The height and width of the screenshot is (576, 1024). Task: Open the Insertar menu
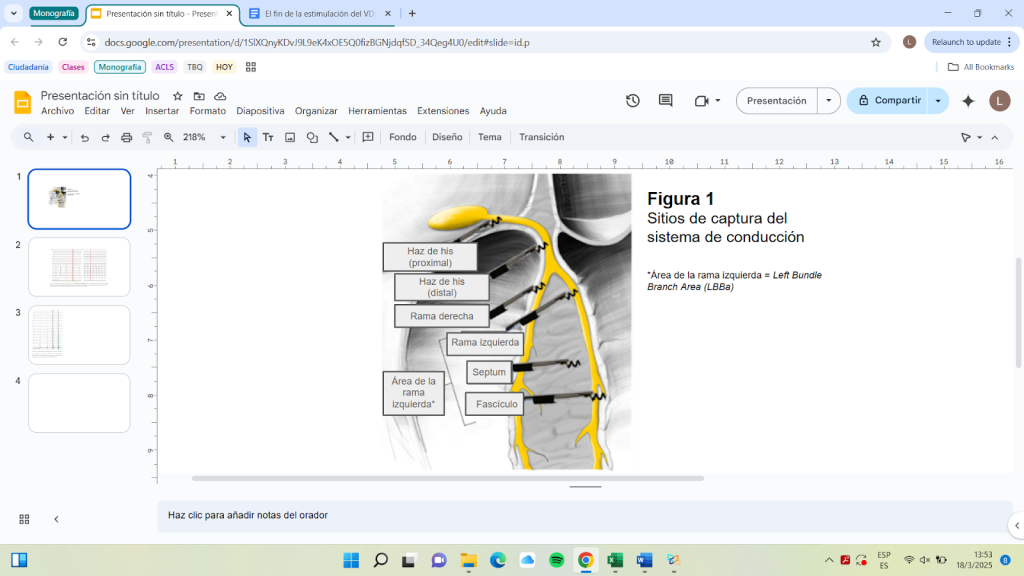(x=162, y=111)
